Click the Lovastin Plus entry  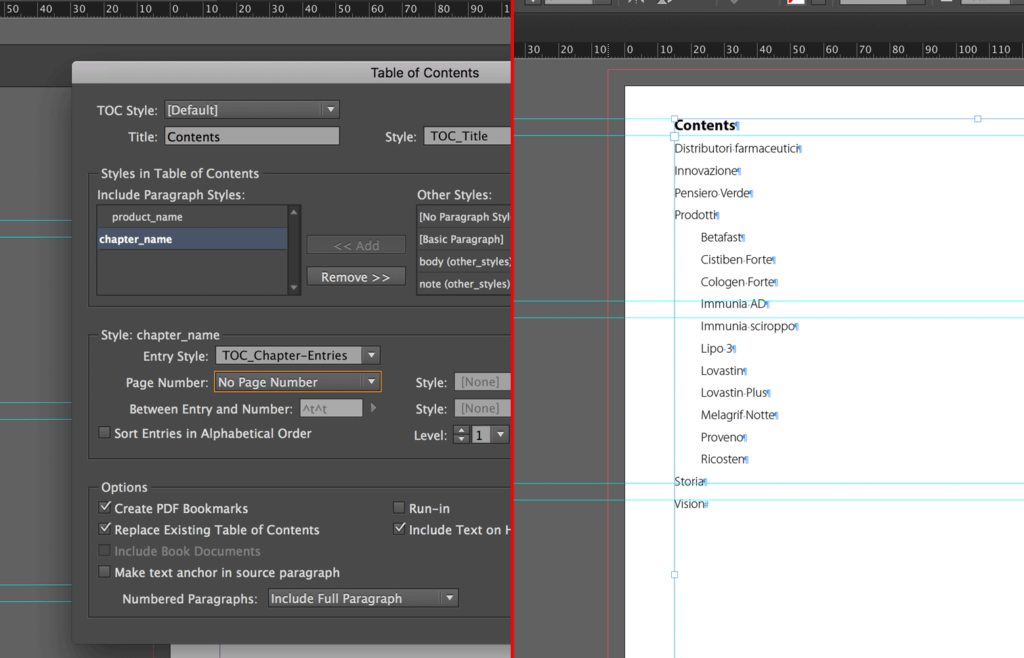733,392
